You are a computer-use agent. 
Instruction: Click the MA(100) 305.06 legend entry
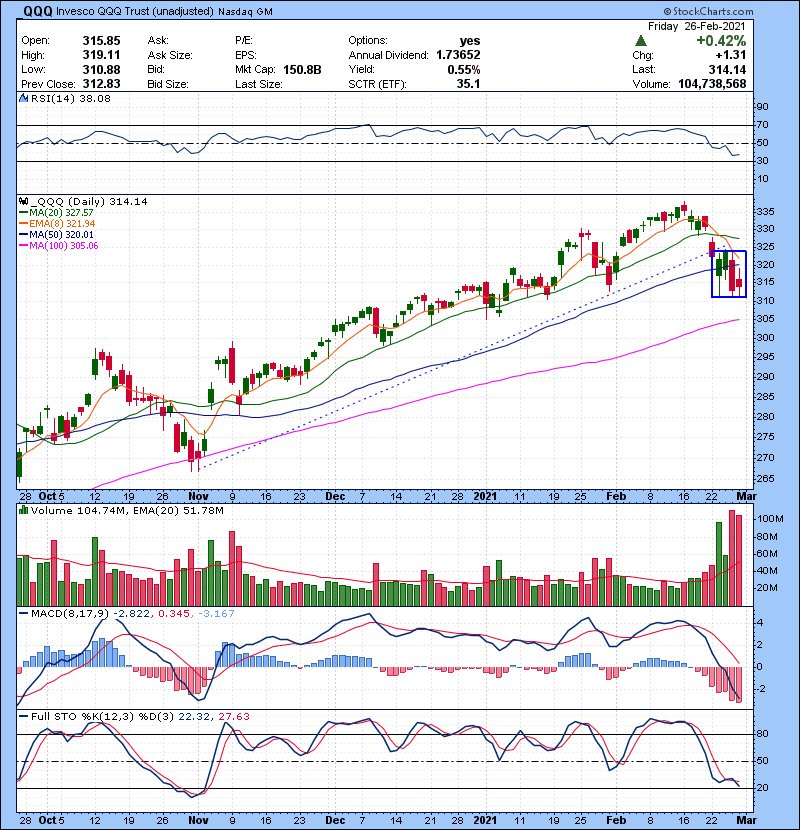pos(64,246)
